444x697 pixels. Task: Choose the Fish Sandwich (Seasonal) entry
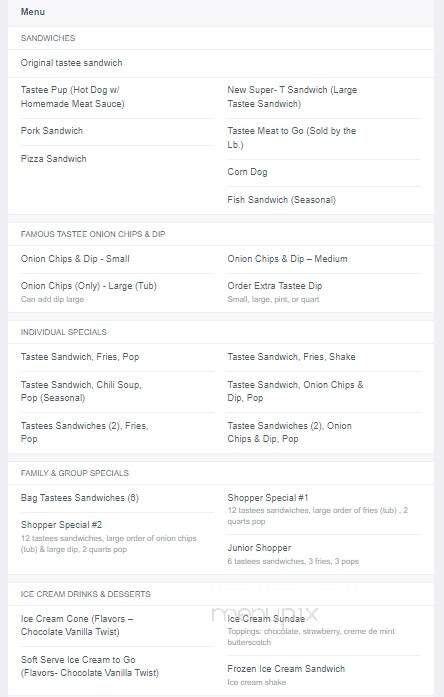coord(281,200)
